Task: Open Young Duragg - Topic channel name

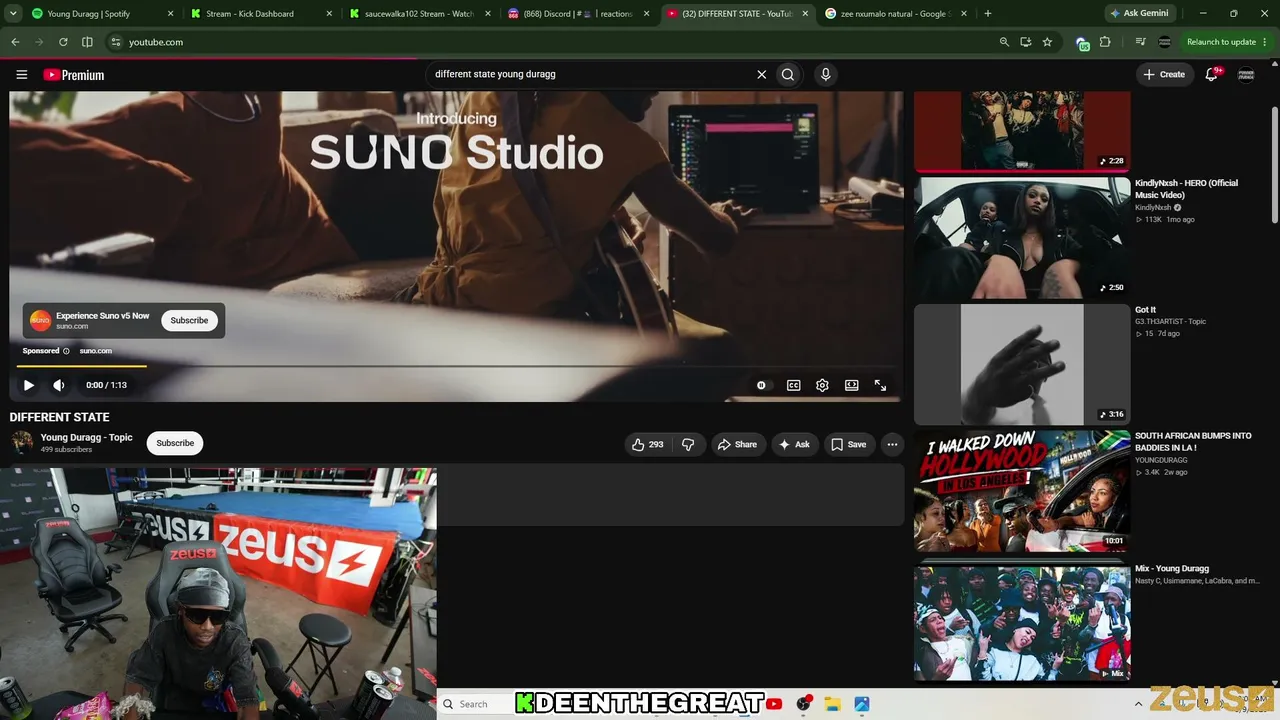Action: pyautogui.click(x=86, y=437)
